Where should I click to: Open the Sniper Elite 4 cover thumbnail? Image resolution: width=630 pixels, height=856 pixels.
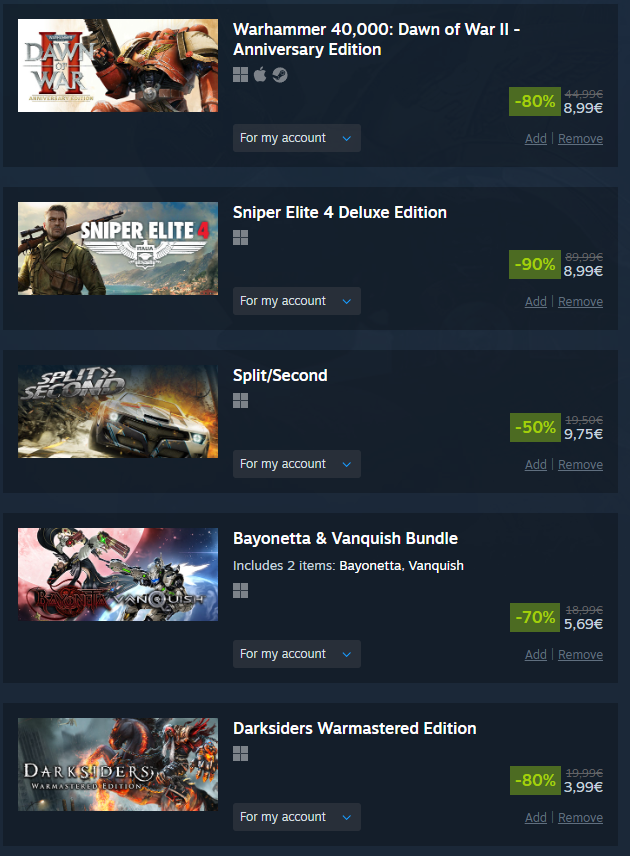click(118, 248)
